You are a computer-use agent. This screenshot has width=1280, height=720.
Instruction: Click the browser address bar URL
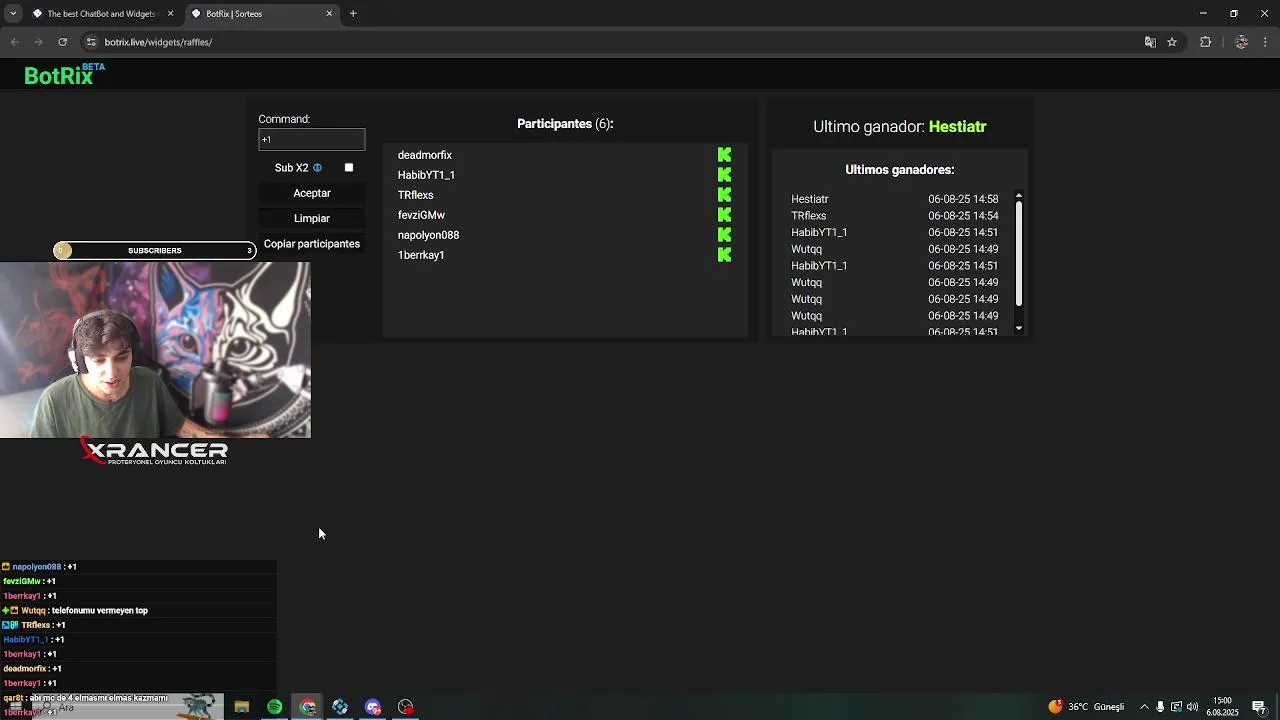pos(158,42)
